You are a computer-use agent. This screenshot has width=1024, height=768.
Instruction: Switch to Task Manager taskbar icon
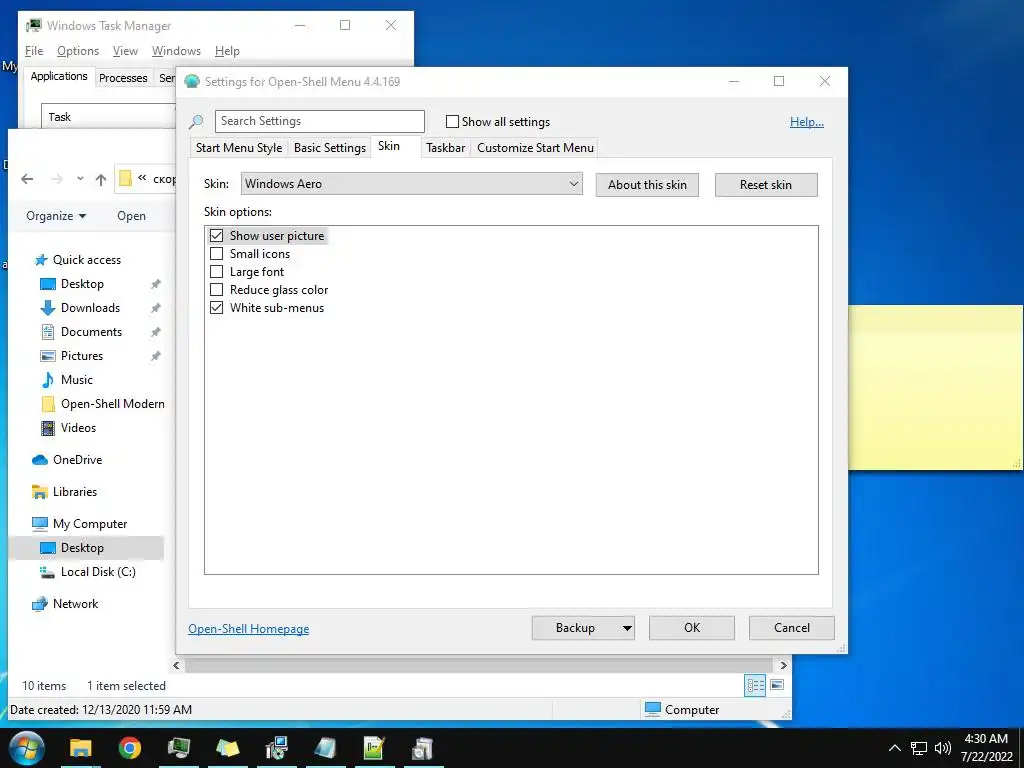coord(179,748)
